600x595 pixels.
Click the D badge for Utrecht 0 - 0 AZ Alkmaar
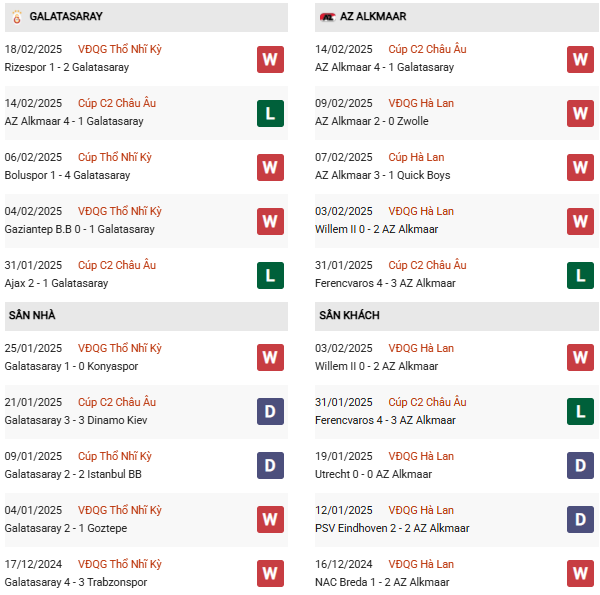580,466
